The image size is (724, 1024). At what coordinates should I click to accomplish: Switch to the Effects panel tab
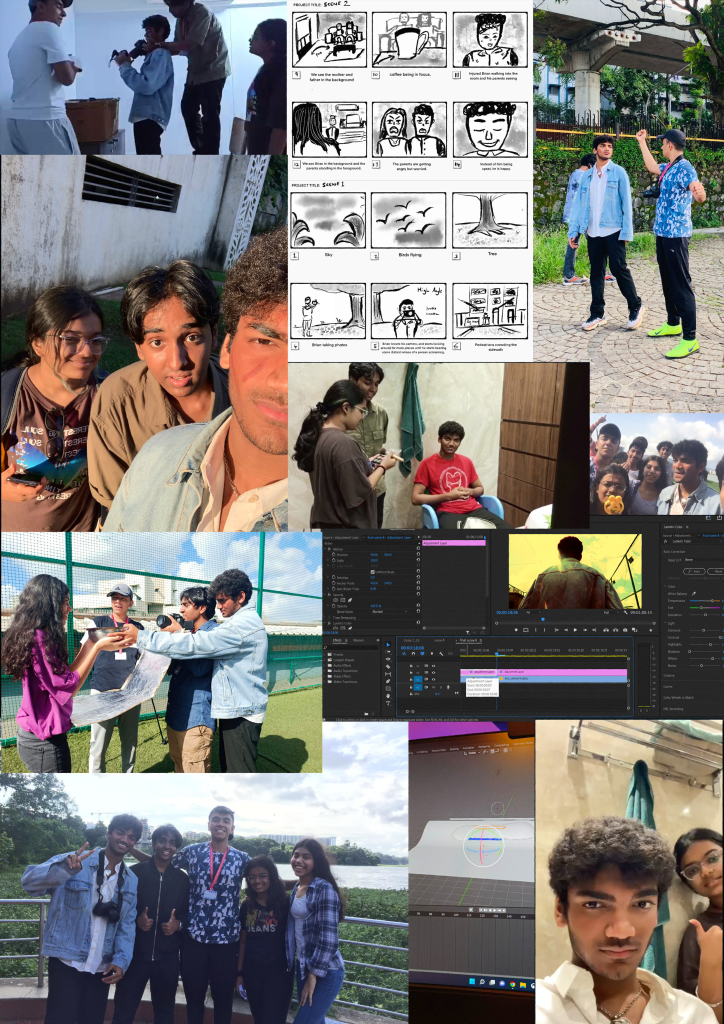pos(337,640)
